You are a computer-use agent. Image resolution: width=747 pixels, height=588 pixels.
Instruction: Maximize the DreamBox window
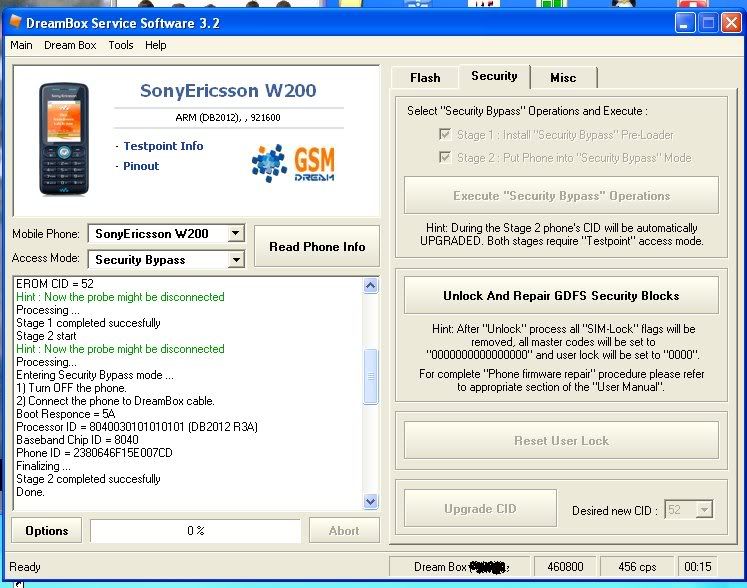(708, 22)
